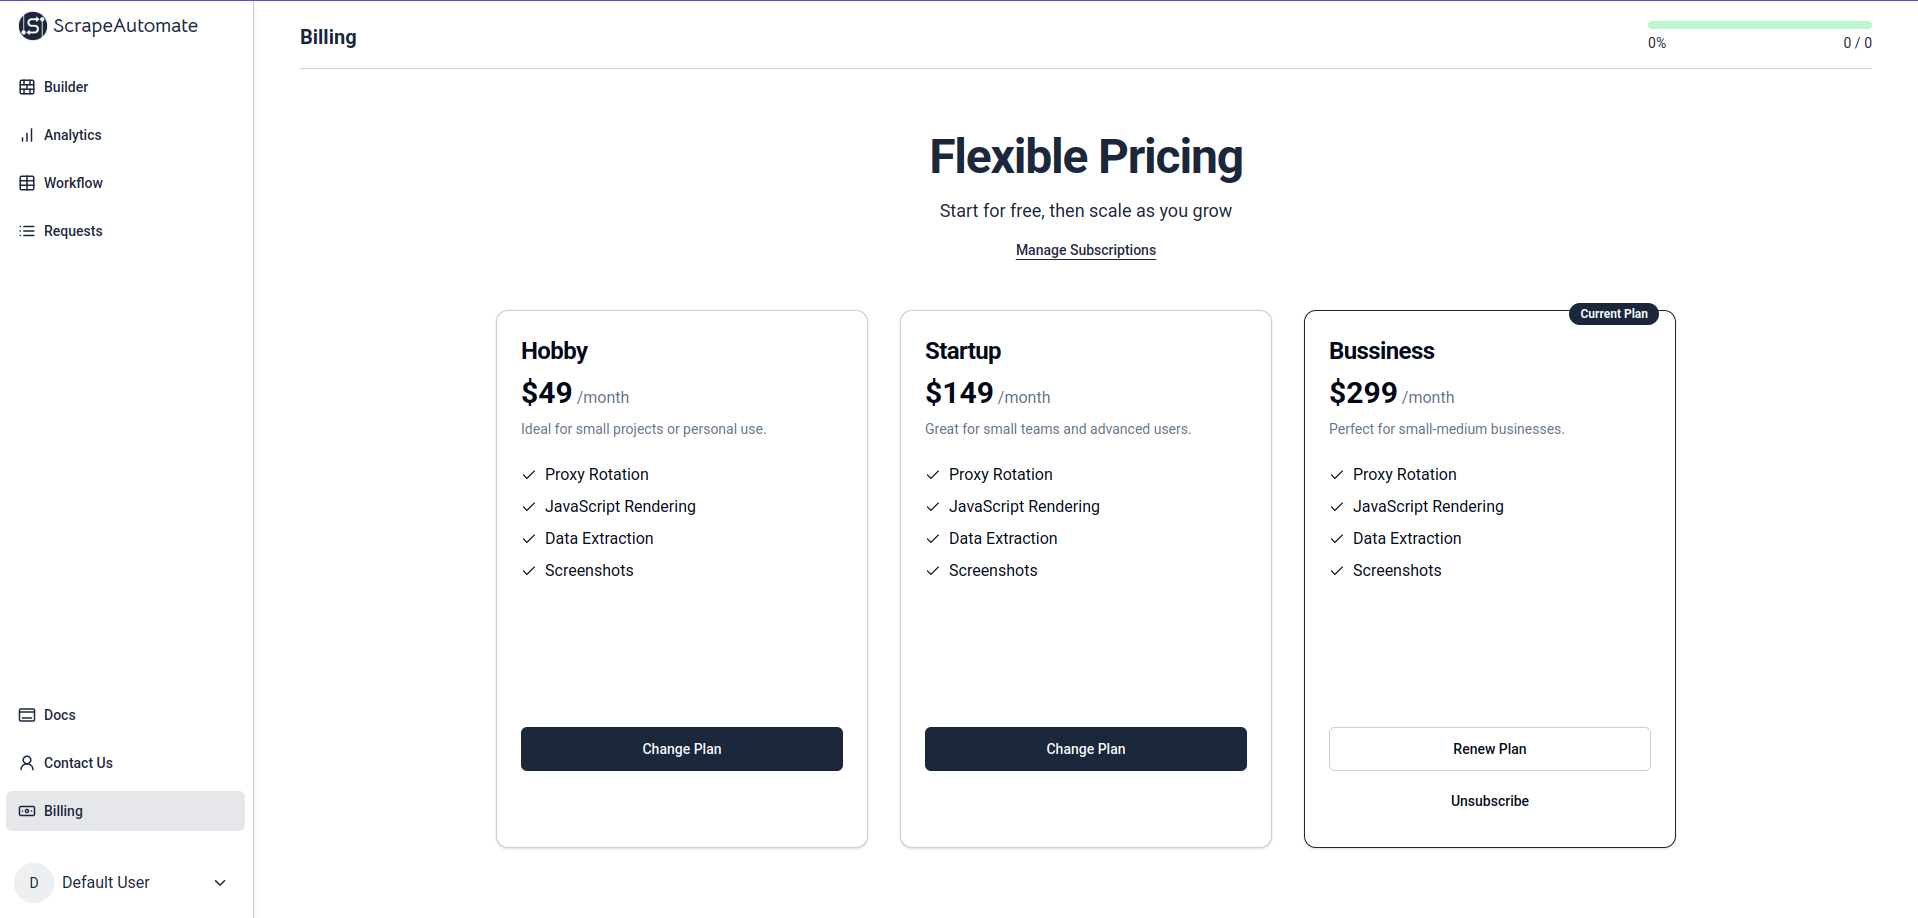Open Docs via the document icon

(27, 715)
